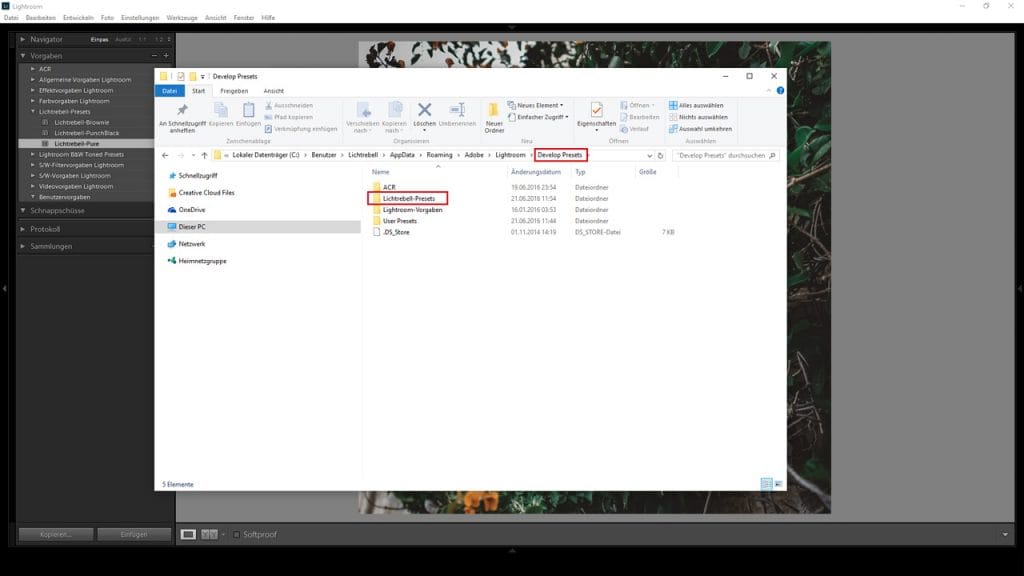Open Lightroom Entwickeln menu
This screenshot has height=576, width=1024.
(78, 18)
